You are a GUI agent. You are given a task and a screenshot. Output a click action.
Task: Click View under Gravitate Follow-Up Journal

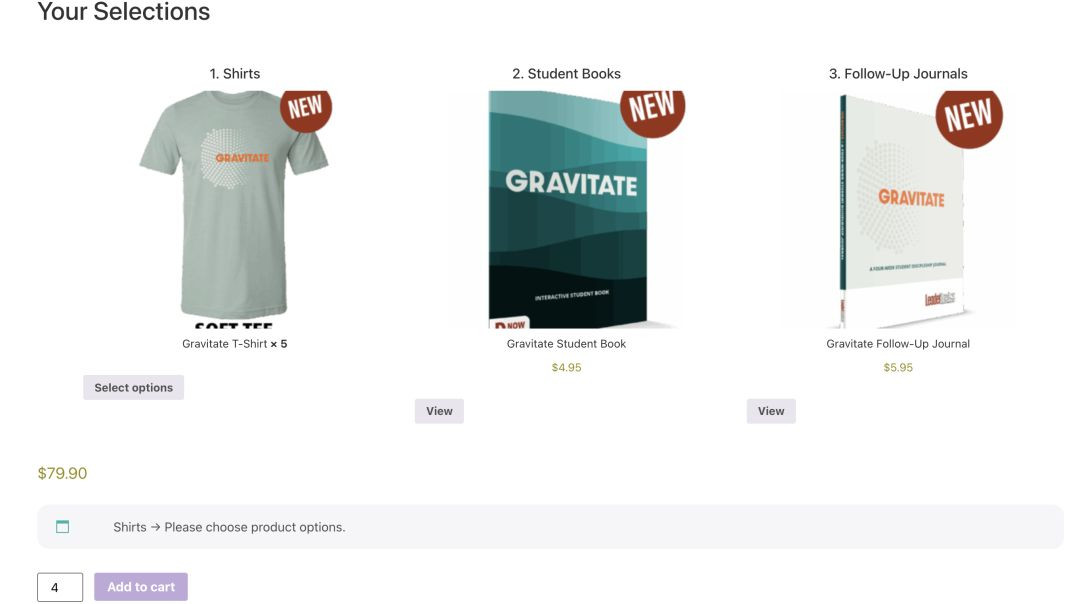[771, 411]
